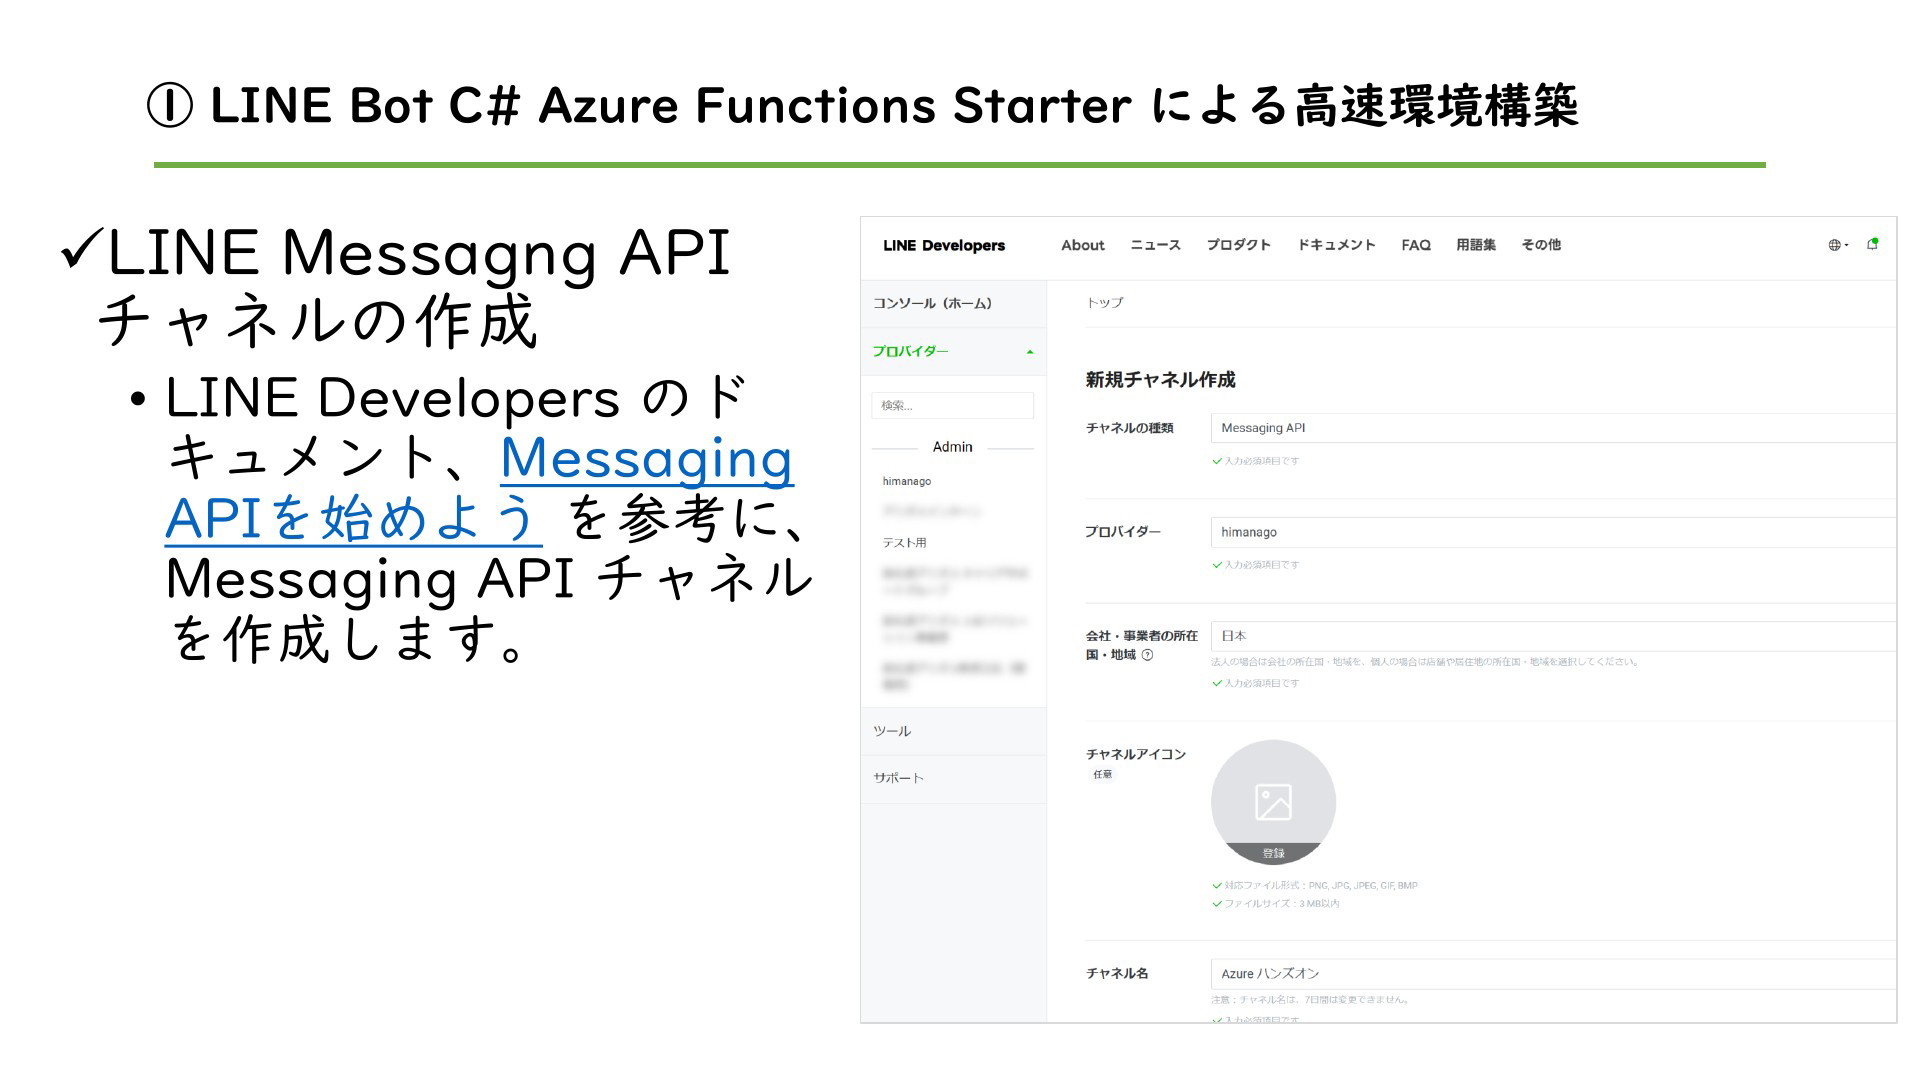This screenshot has height=1080, width=1920.
Task: Go to コンソール（ホーム）in sidebar
Action: (953, 303)
